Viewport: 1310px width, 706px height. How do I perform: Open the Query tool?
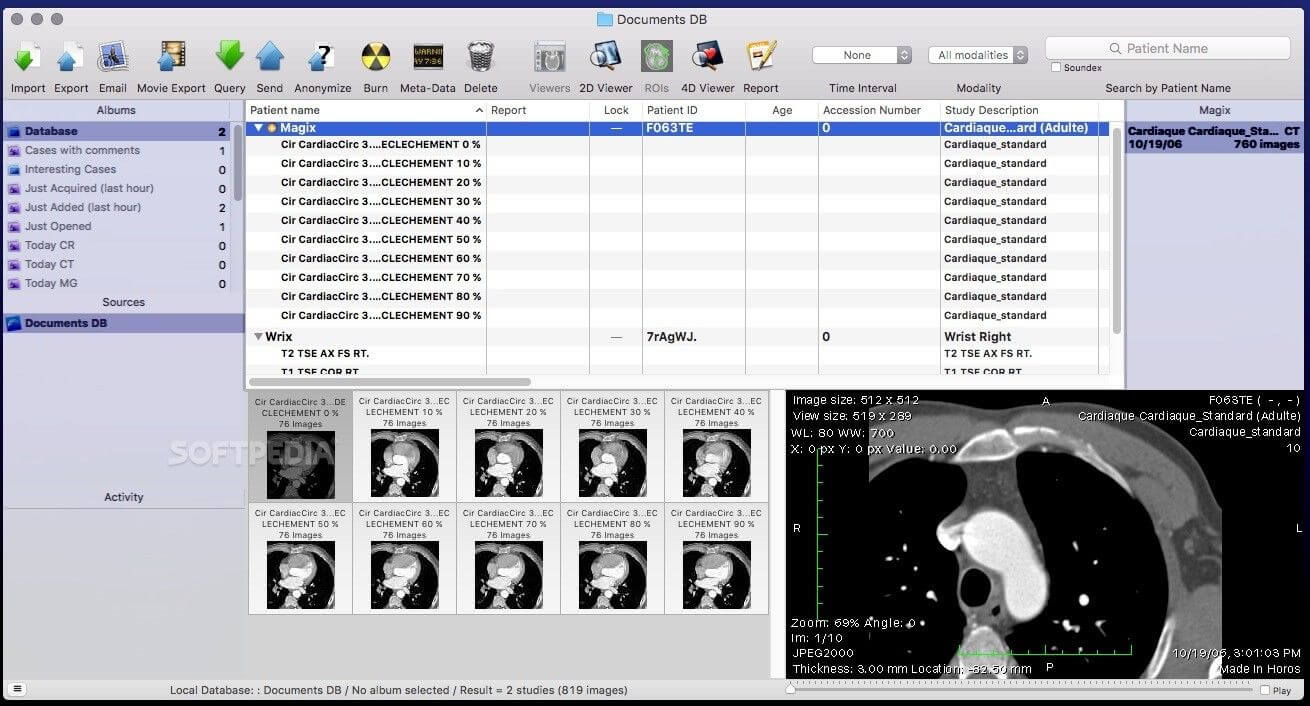pos(229,57)
